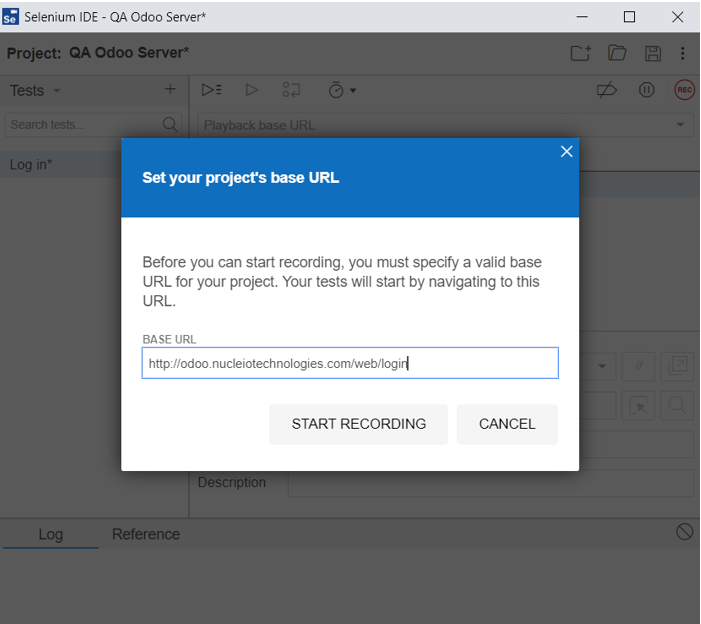Open an existing project folder icon
The image size is (701, 624).
617,53
